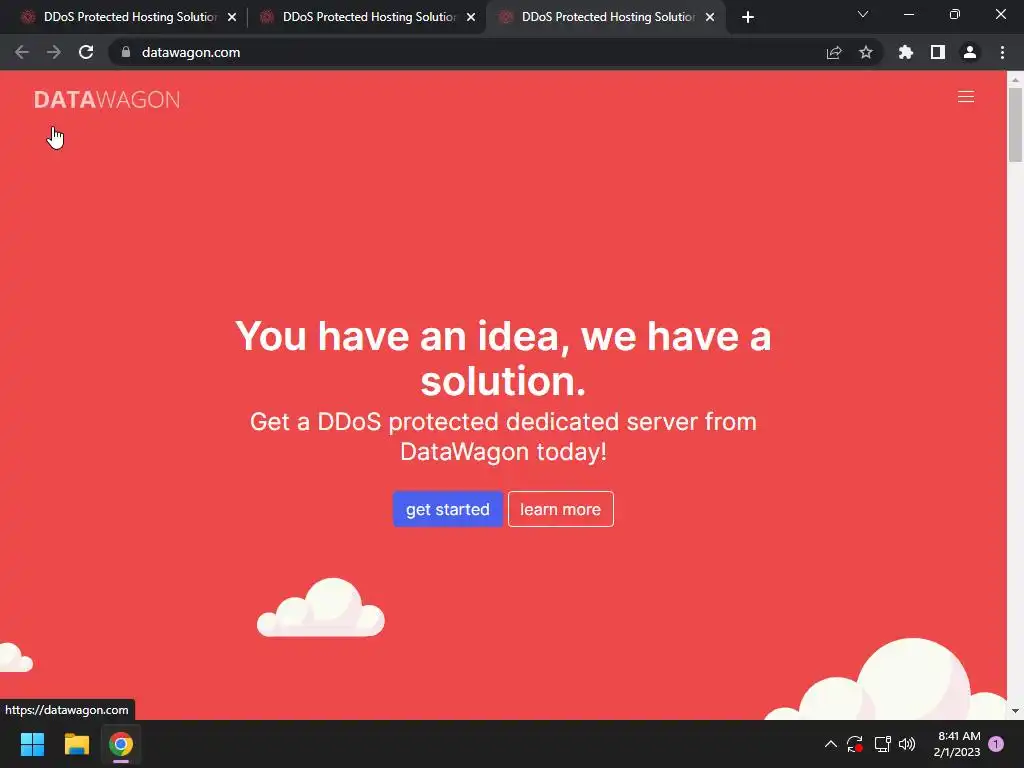Open the Chrome profile avatar
Viewport: 1024px width, 768px height.
[x=970, y=52]
